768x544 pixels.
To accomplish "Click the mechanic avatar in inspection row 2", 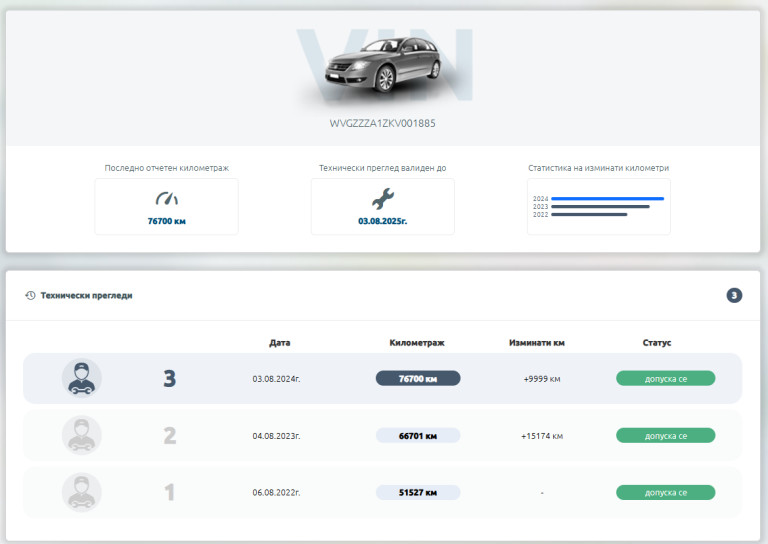I will tap(81, 435).
